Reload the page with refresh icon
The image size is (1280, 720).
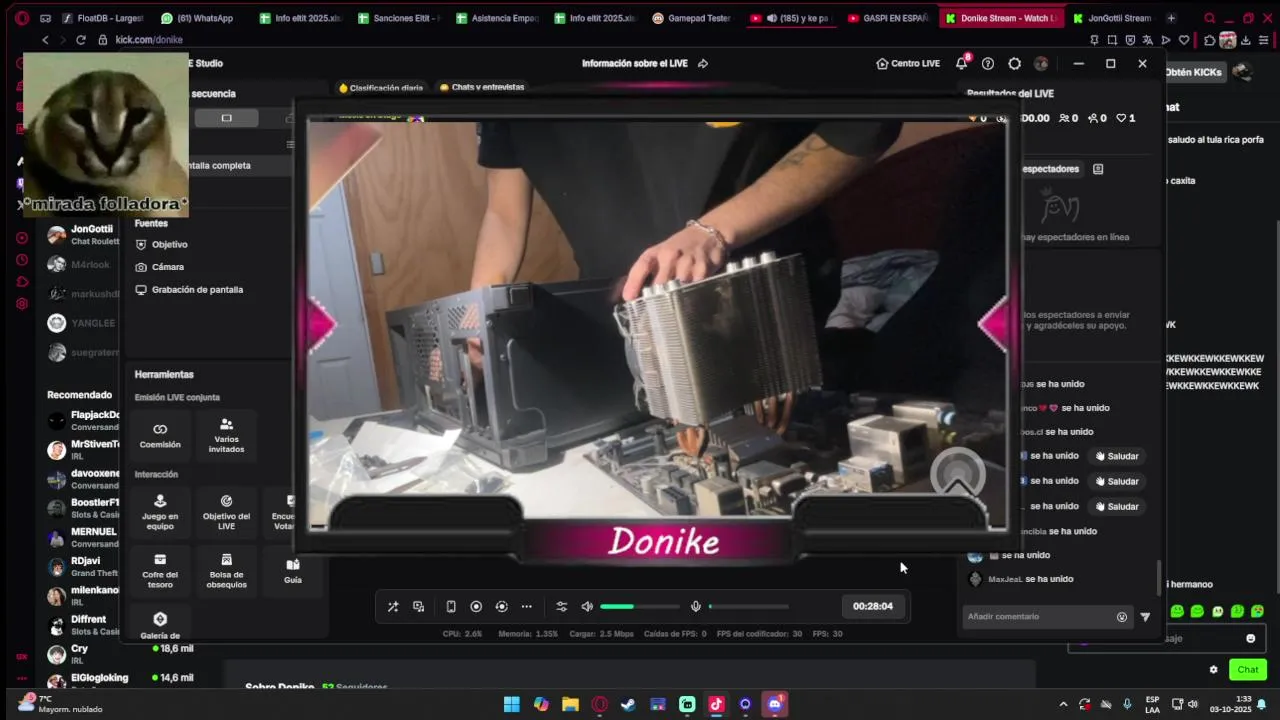click(x=80, y=40)
